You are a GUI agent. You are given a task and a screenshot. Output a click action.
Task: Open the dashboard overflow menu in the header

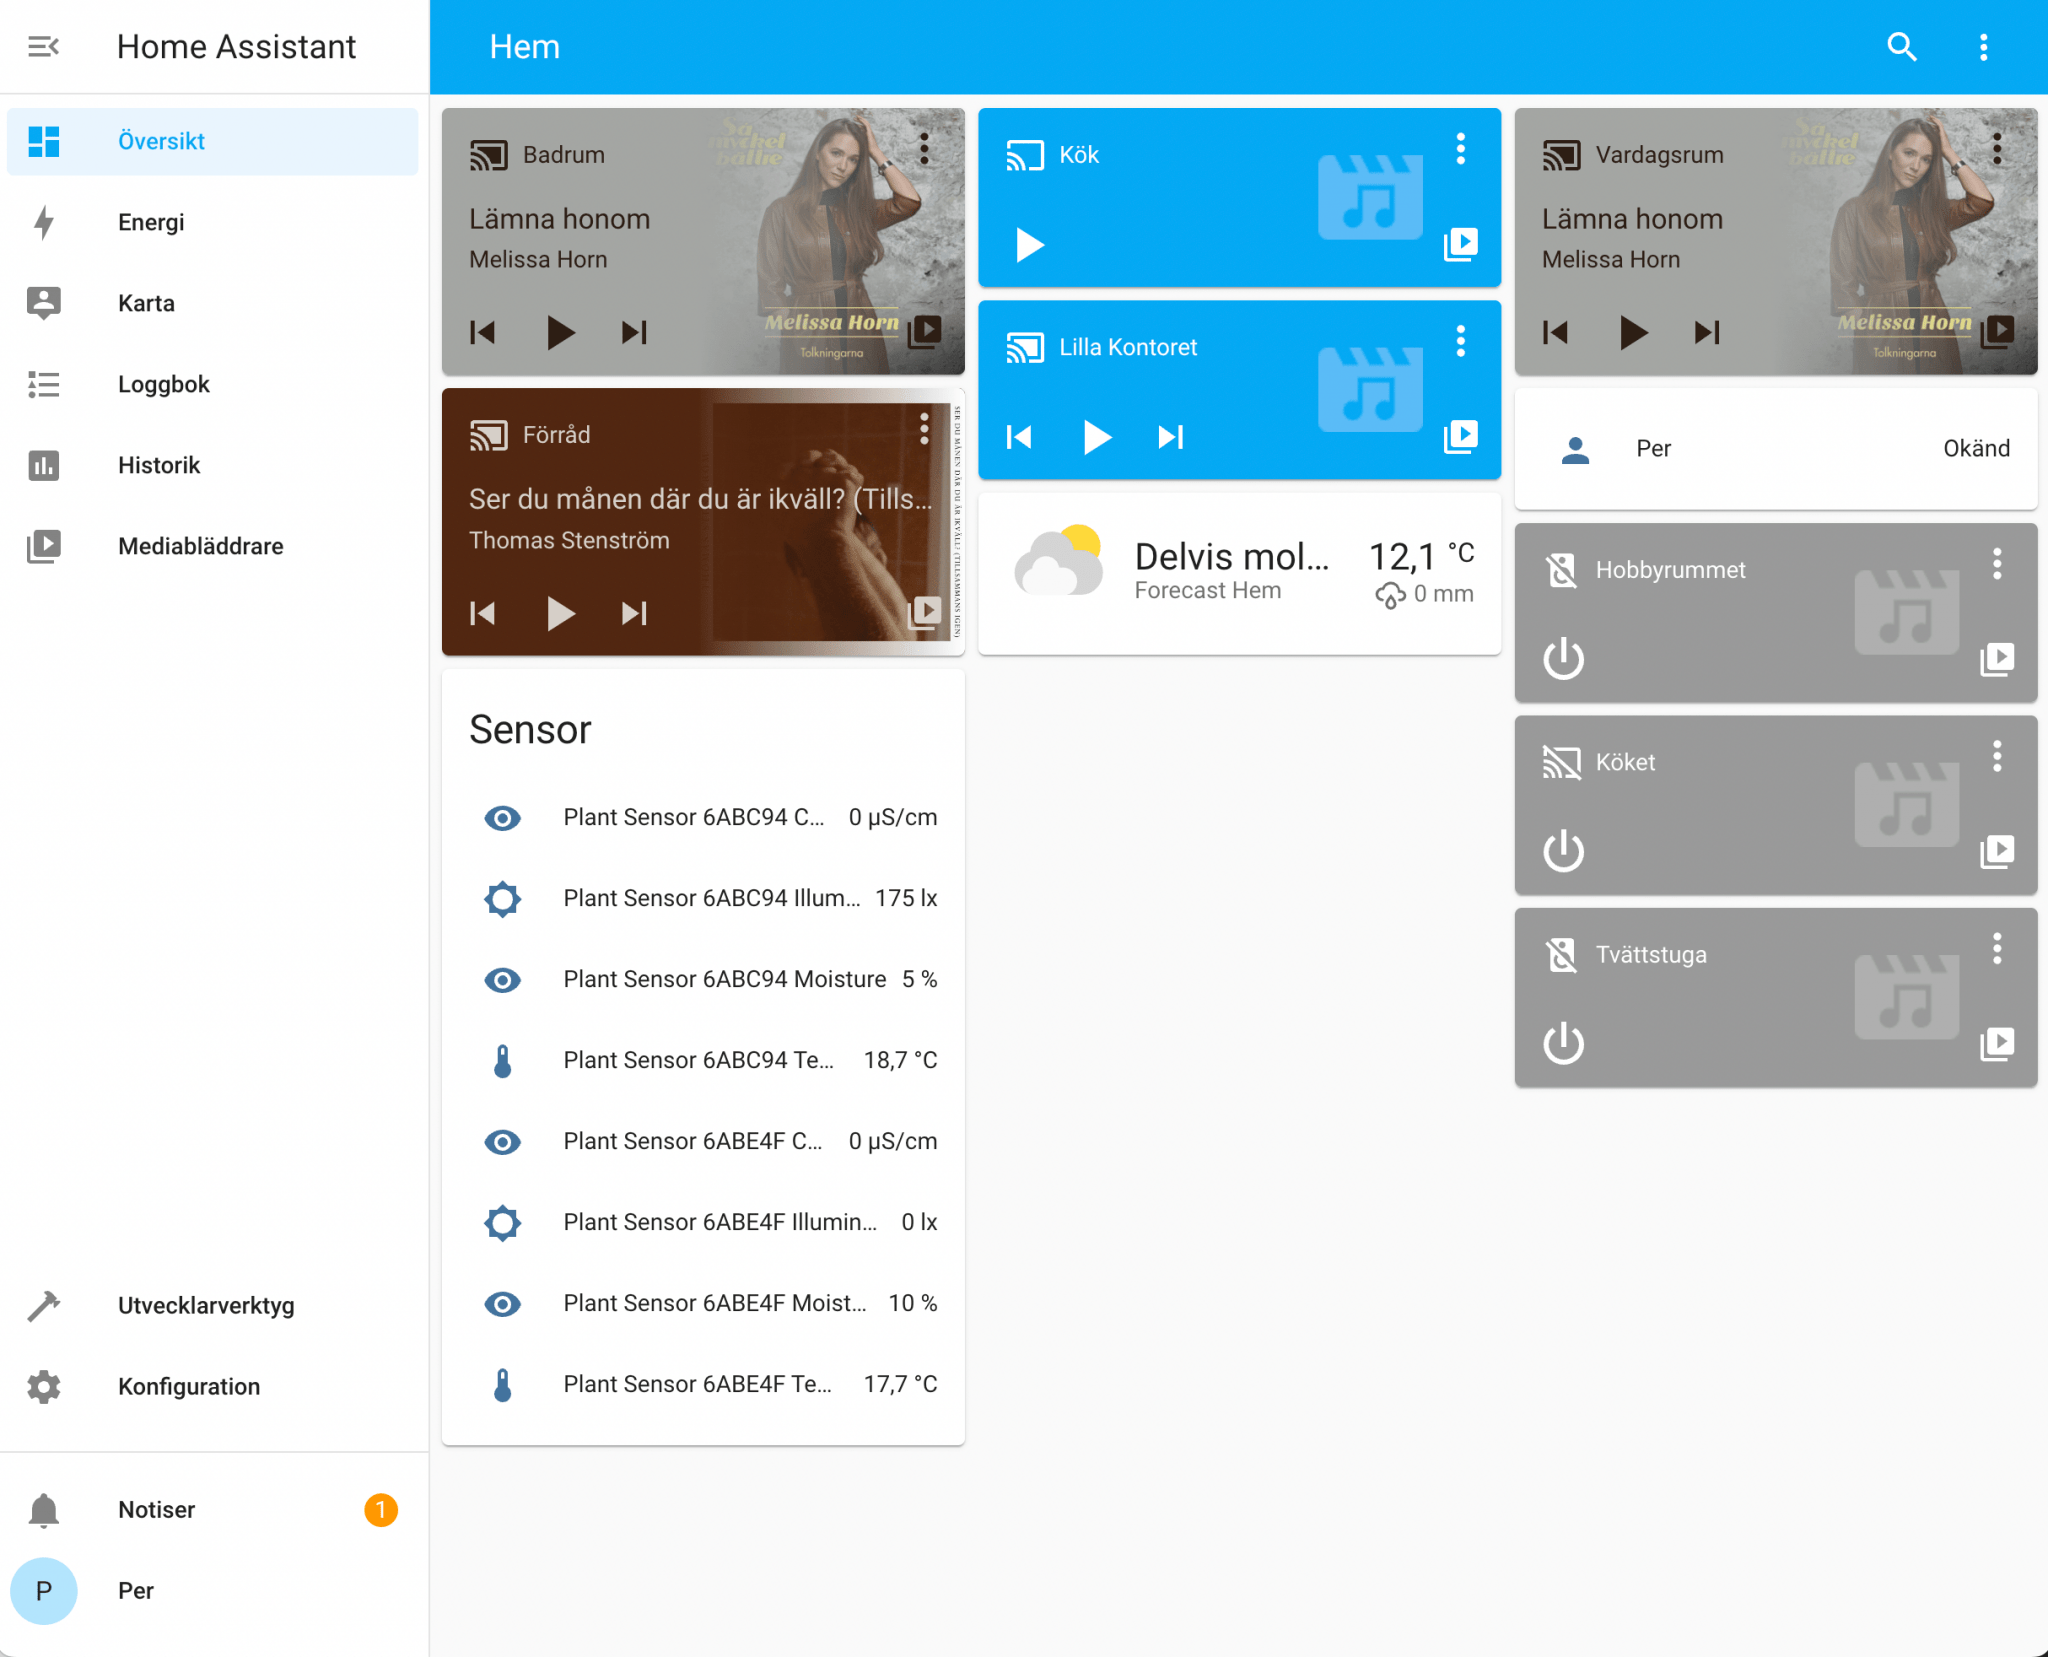pyautogui.click(x=1983, y=46)
